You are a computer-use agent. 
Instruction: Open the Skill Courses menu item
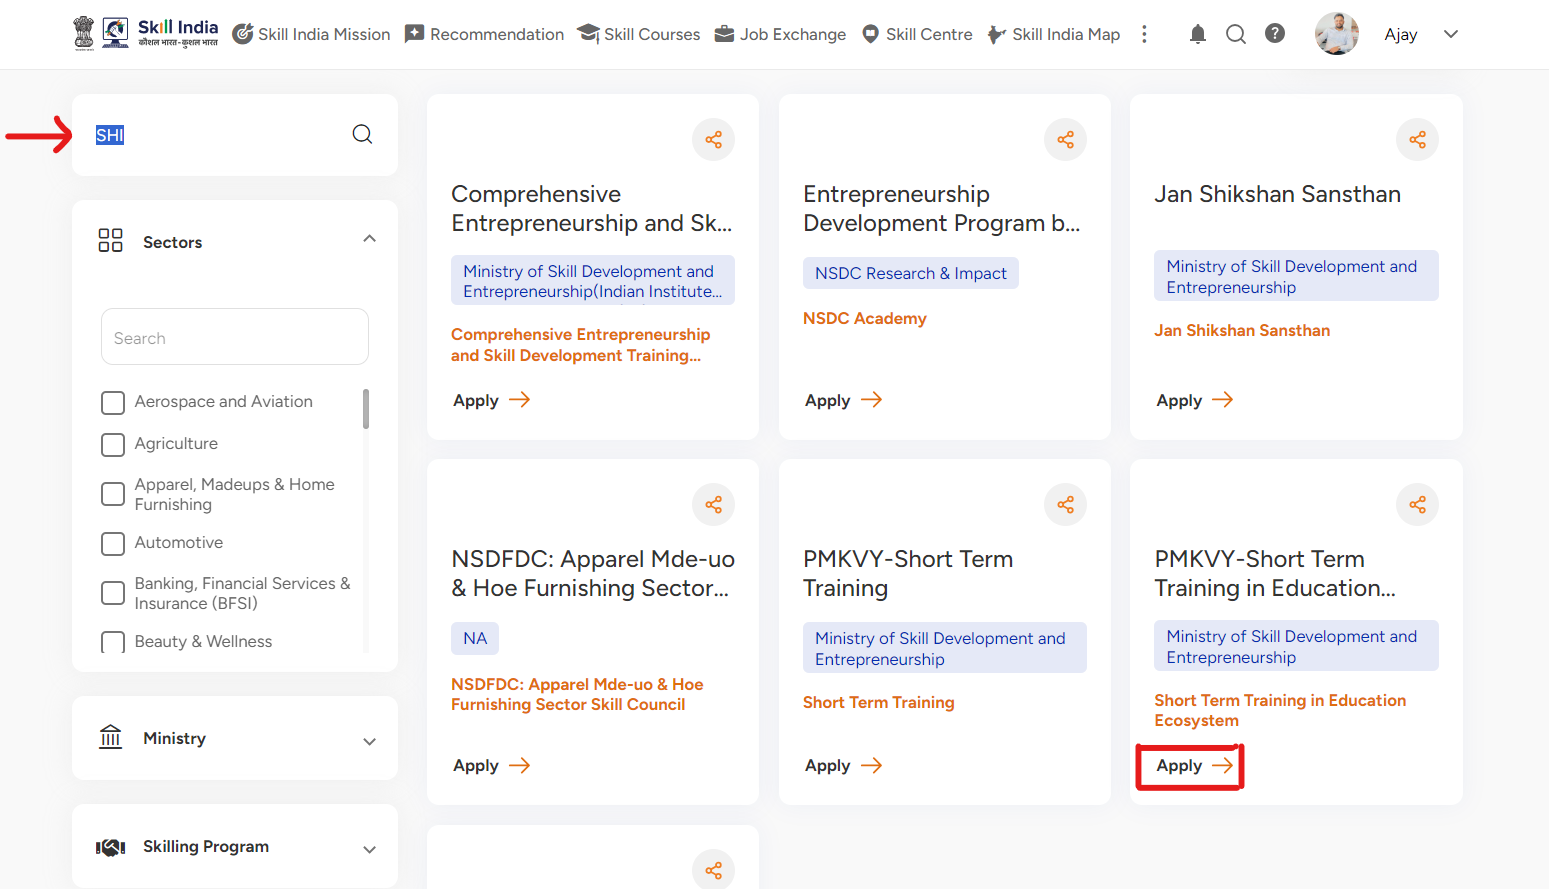639,34
